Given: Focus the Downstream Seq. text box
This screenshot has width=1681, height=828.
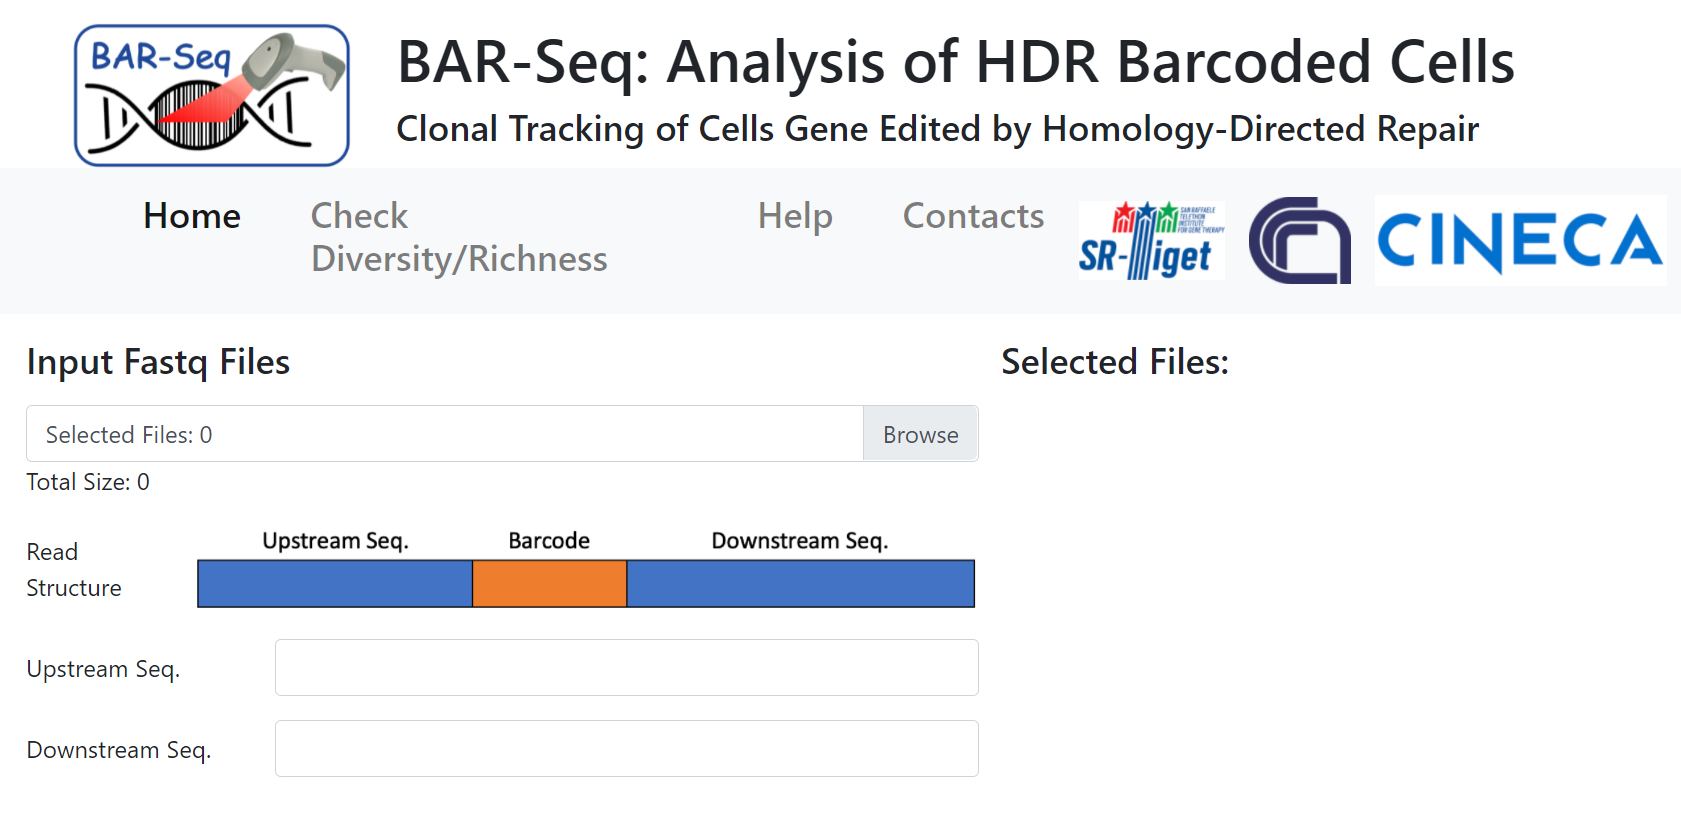Looking at the screenshot, I should coord(626,749).
